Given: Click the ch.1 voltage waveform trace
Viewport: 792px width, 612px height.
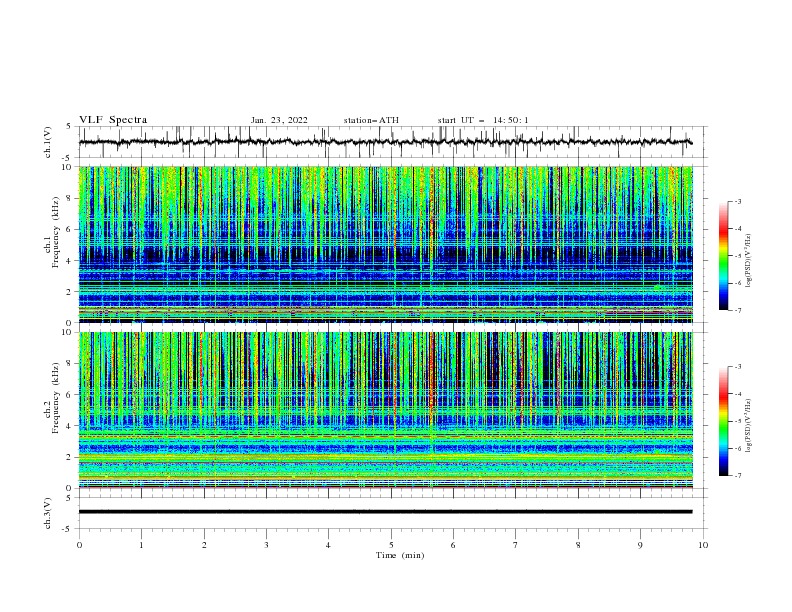Looking at the screenshot, I should coord(385,142).
